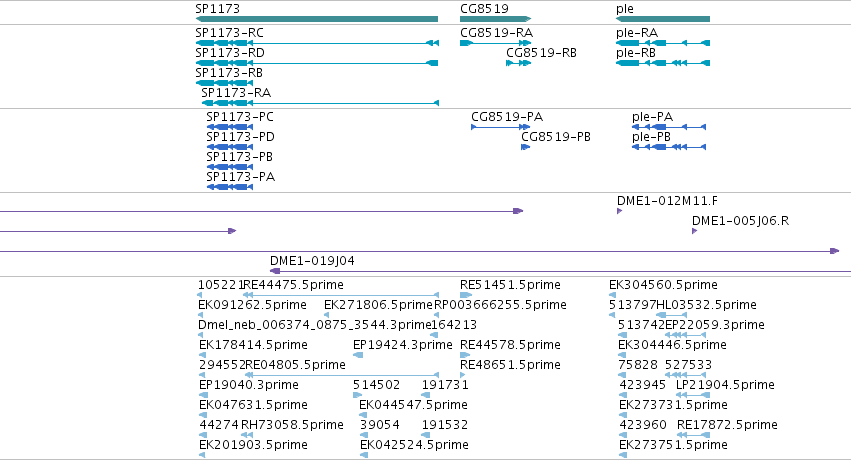Click the RE44578.5prime EST label
The image size is (851, 460).
[x=510, y=345]
